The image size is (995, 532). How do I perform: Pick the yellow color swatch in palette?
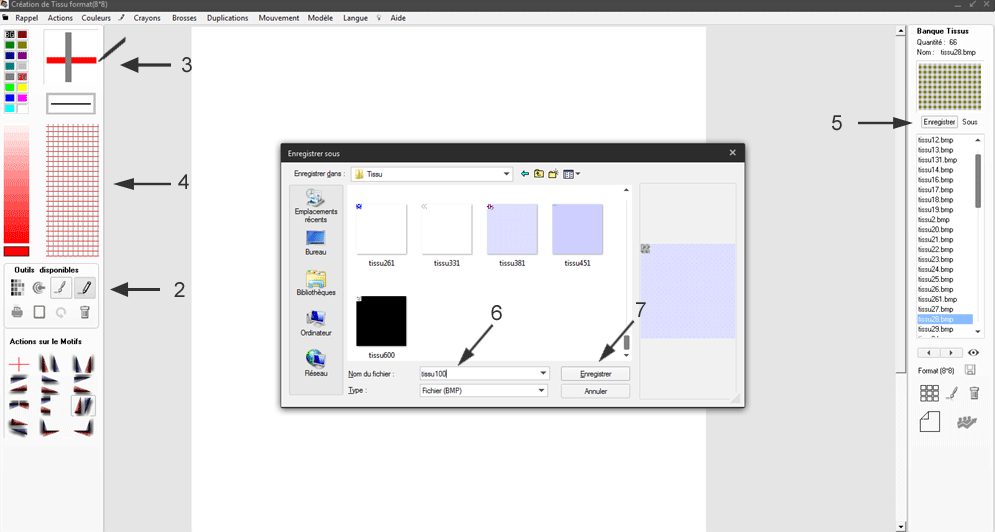pyautogui.click(x=22, y=87)
